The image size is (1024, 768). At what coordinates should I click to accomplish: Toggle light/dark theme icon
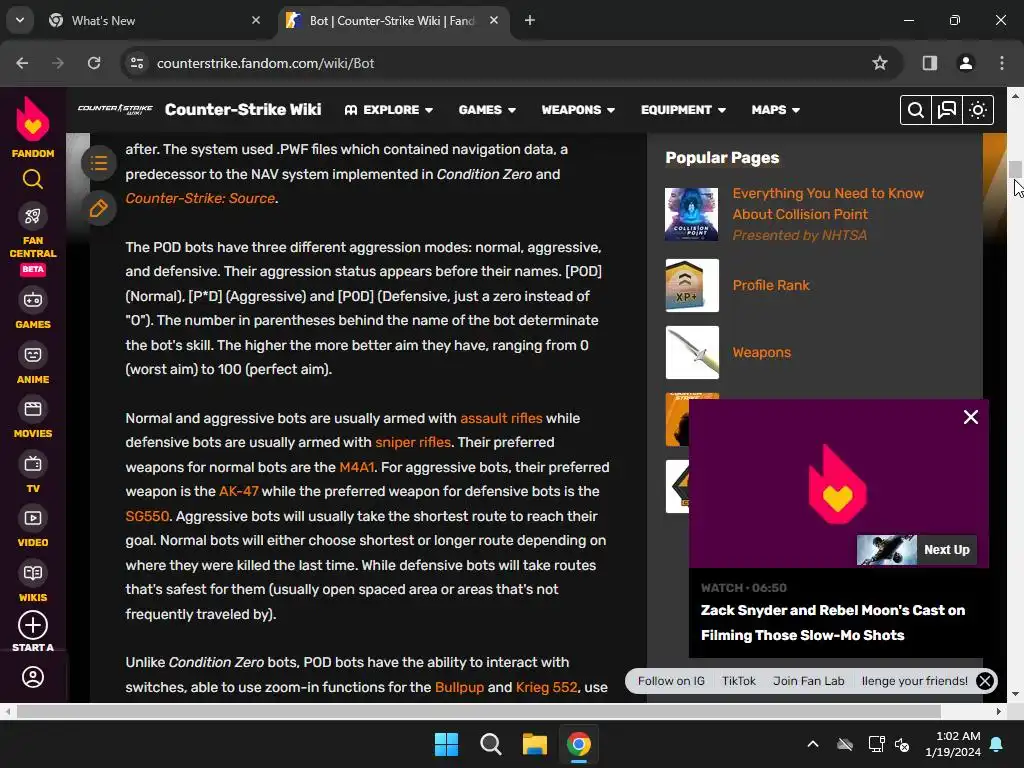tap(978, 110)
